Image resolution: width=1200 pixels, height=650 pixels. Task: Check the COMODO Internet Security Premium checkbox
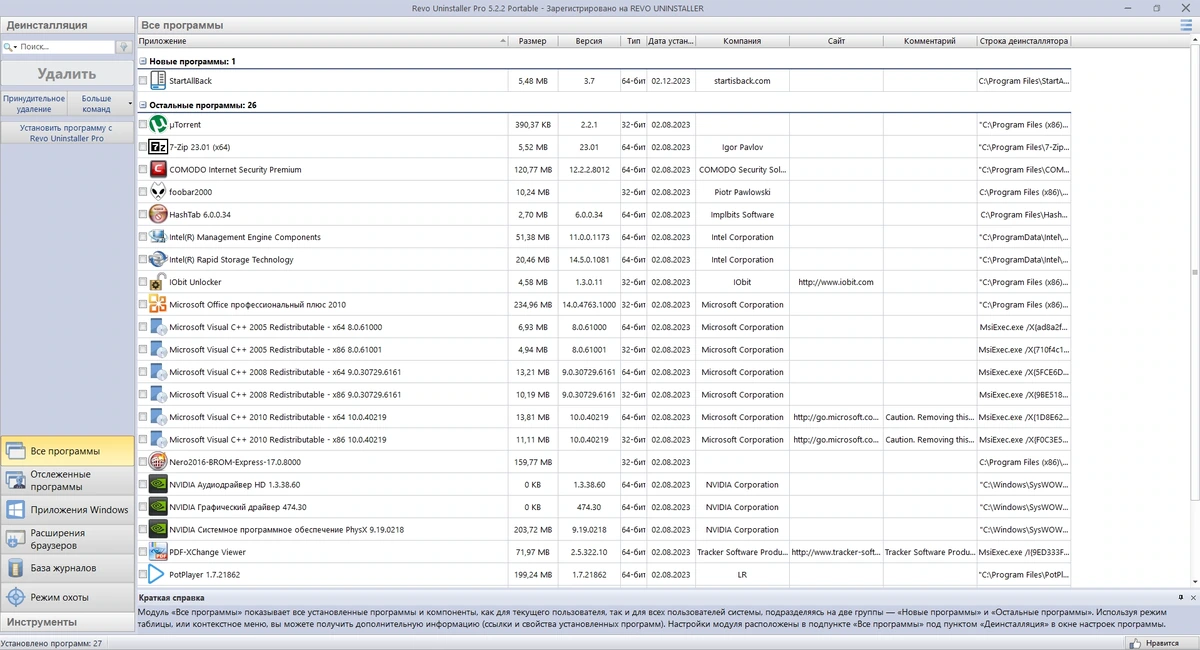pyautogui.click(x=142, y=170)
